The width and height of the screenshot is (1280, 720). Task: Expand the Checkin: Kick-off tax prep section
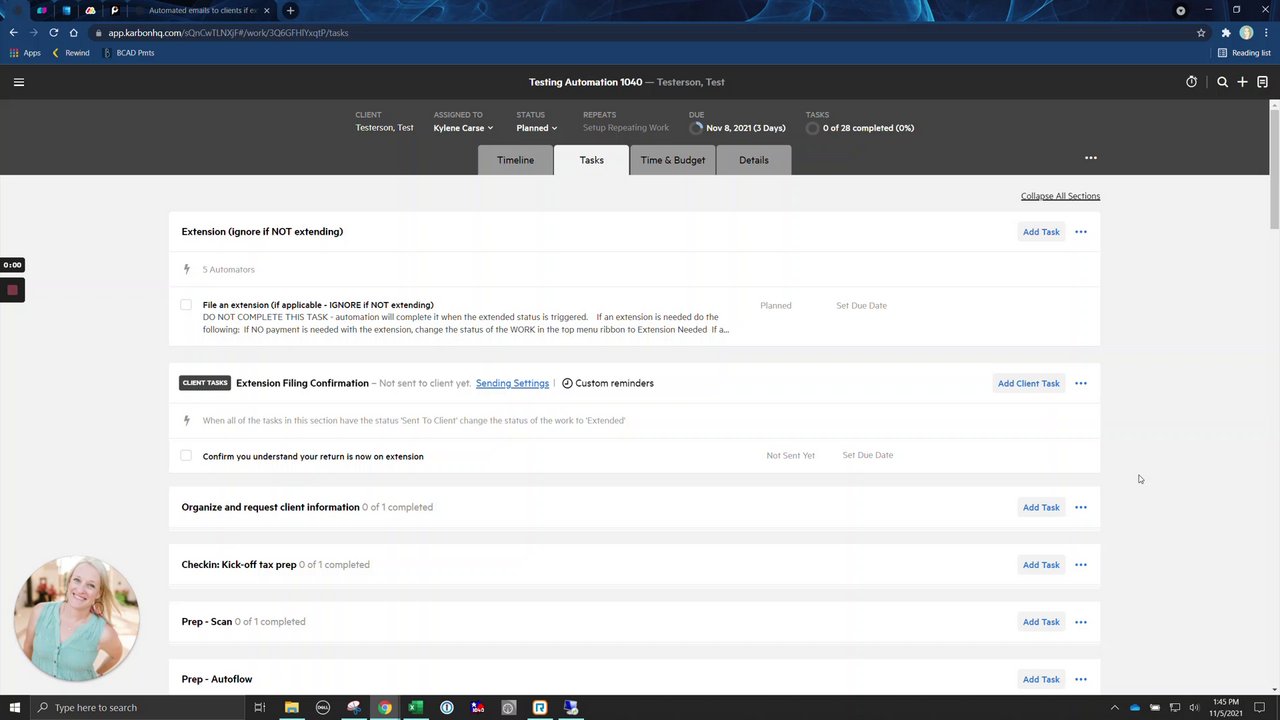click(239, 565)
